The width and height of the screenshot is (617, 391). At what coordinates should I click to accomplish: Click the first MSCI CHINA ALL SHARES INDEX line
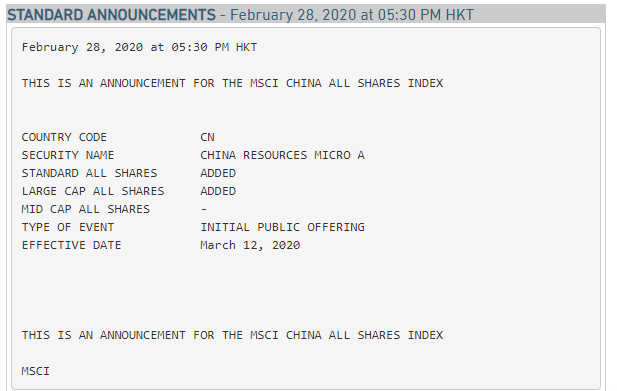(x=232, y=83)
